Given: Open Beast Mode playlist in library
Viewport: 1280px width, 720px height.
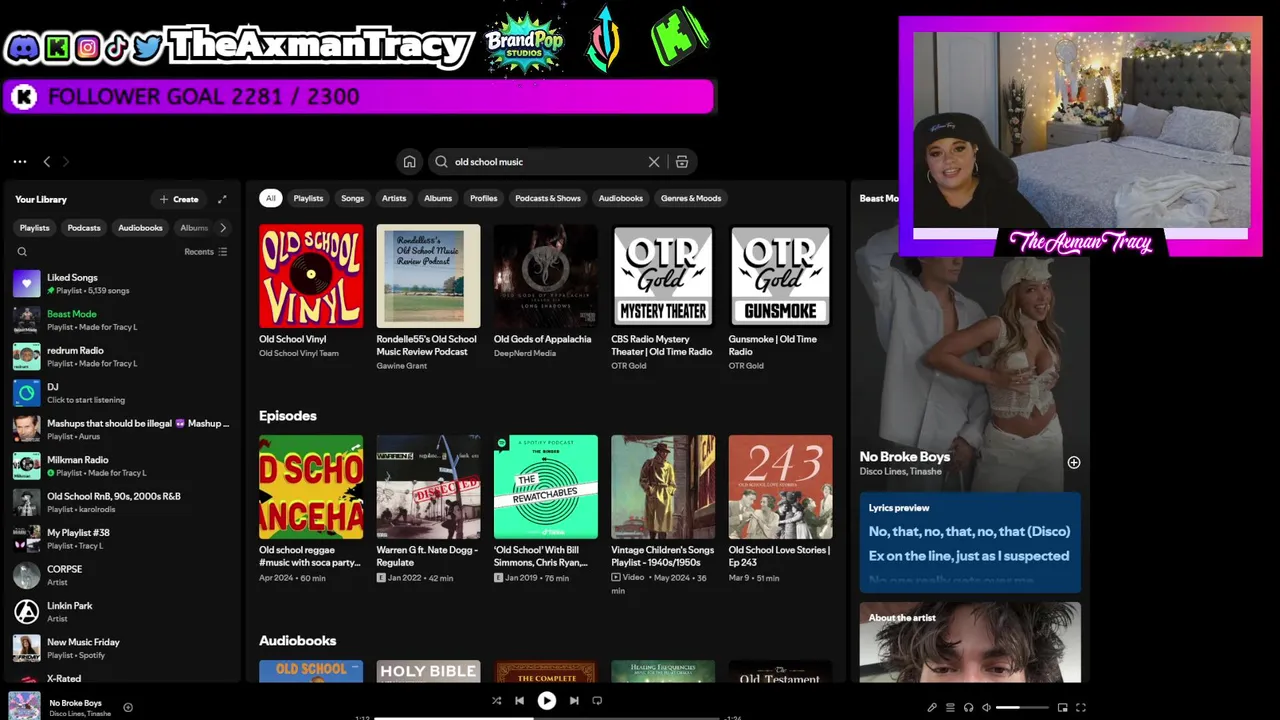Looking at the screenshot, I should pos(121,320).
